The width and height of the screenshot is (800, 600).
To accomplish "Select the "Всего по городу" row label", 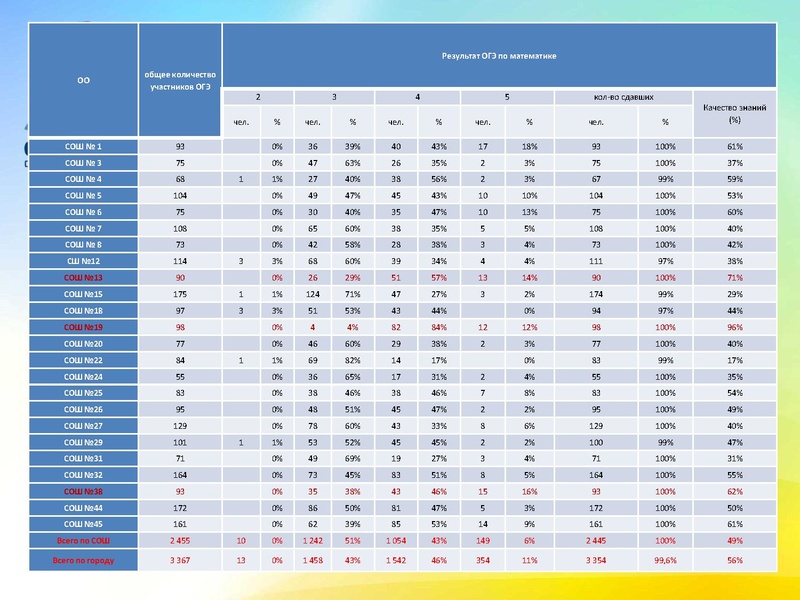I will pyautogui.click(x=83, y=561).
